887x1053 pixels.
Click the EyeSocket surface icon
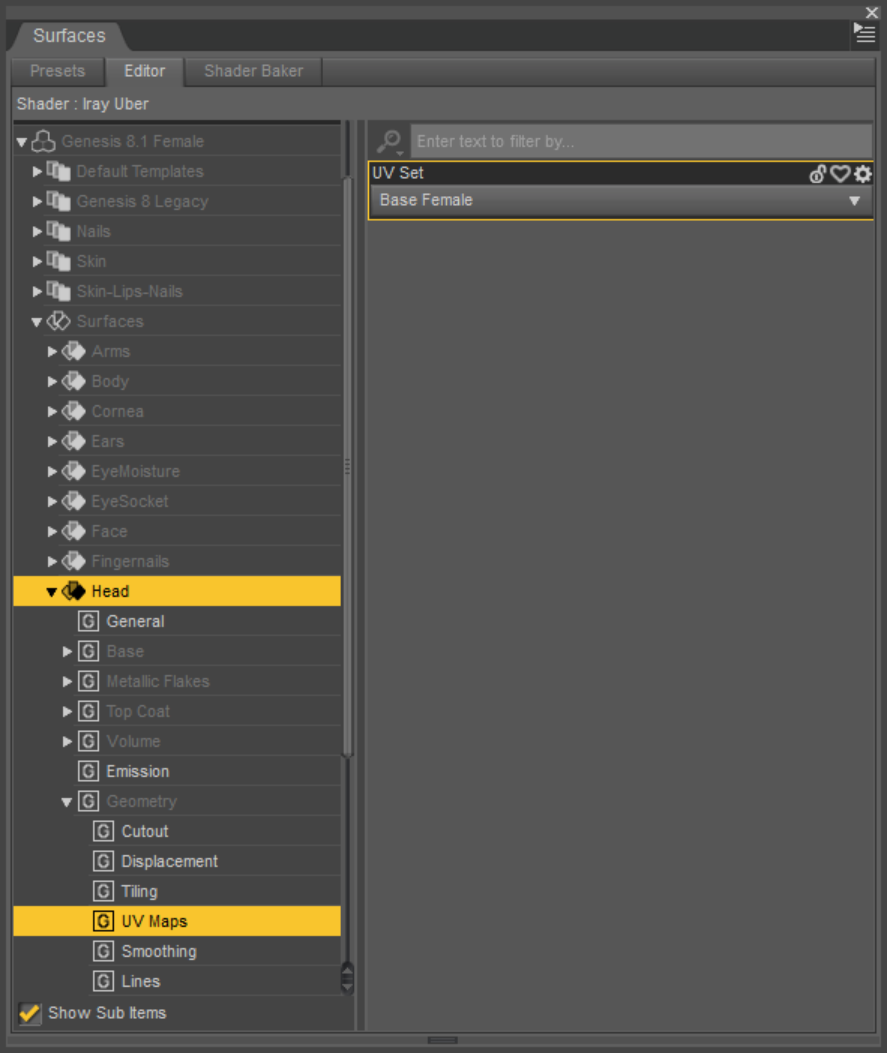[74, 502]
